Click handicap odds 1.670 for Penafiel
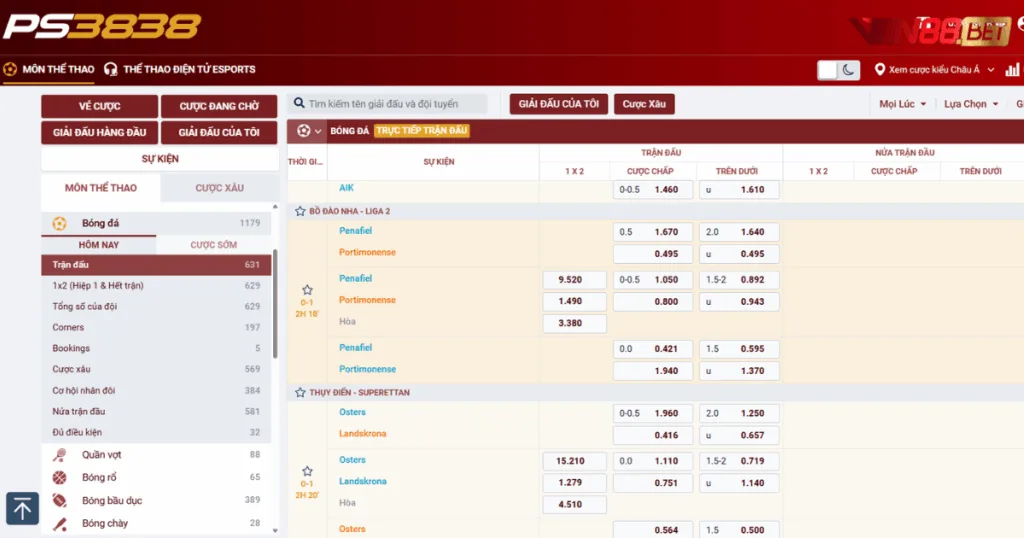The height and width of the screenshot is (538, 1024). pyautogui.click(x=652, y=232)
